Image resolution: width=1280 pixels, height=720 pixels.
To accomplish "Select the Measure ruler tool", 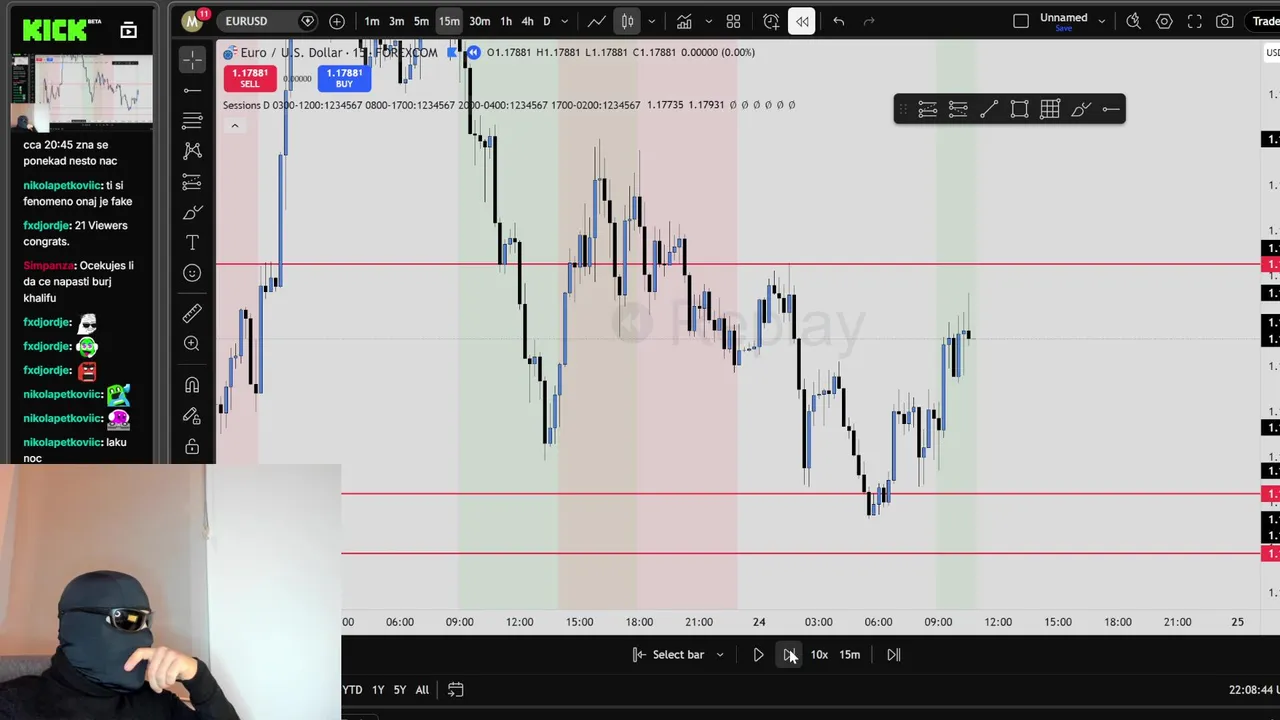I will [193, 314].
